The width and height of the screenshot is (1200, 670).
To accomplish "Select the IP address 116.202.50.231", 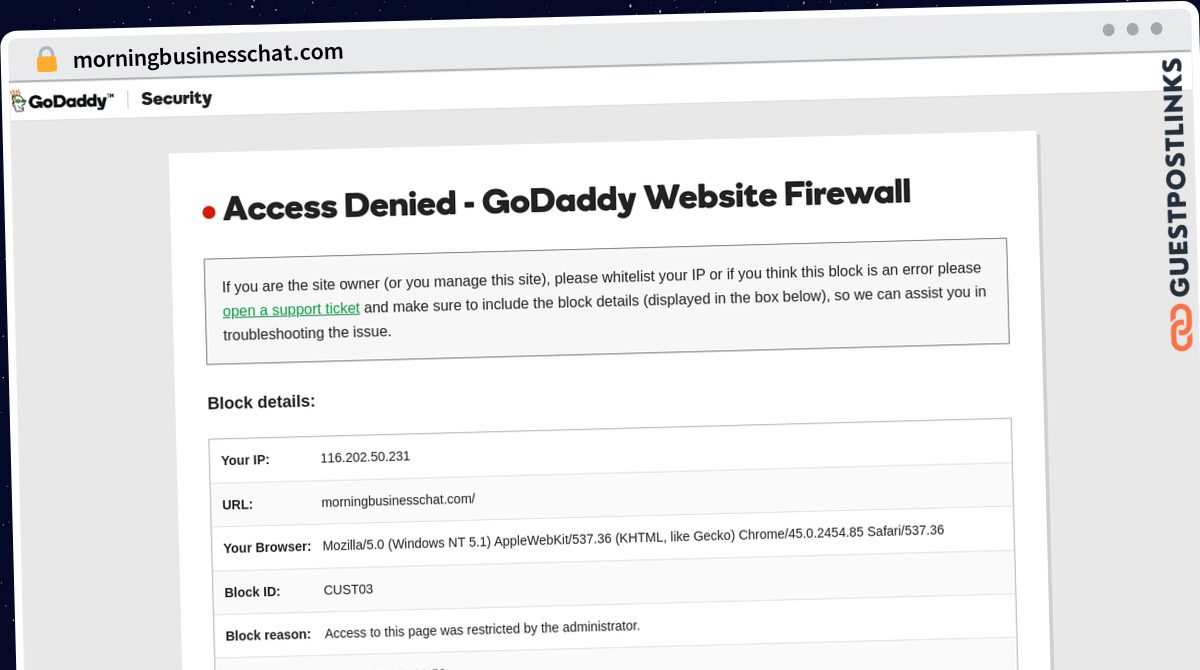I will [x=365, y=457].
